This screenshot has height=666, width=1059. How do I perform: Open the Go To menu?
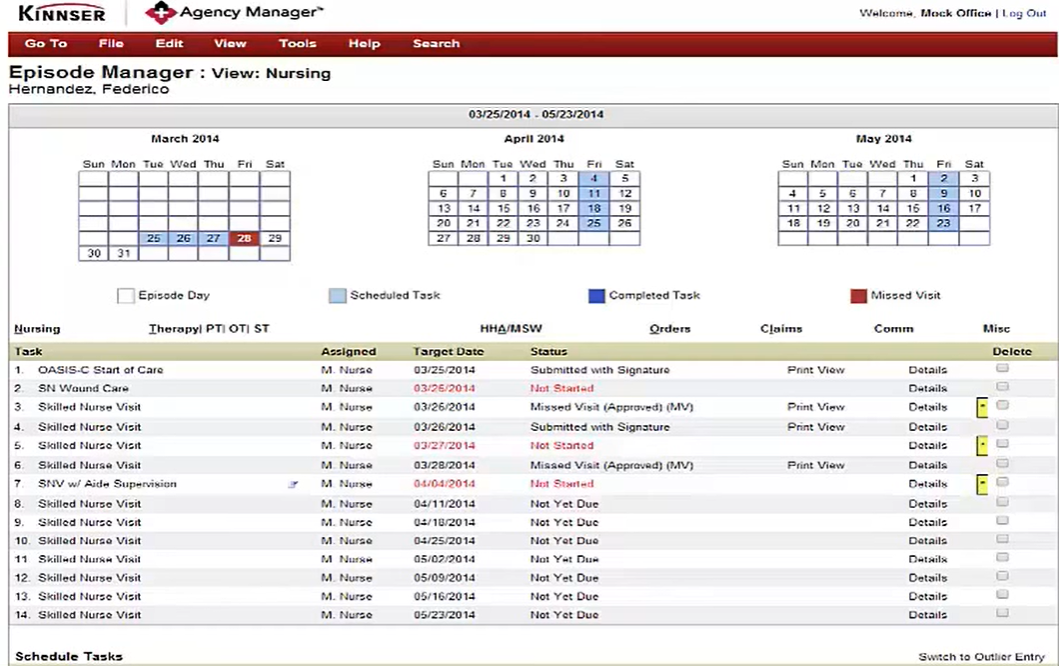(45, 44)
